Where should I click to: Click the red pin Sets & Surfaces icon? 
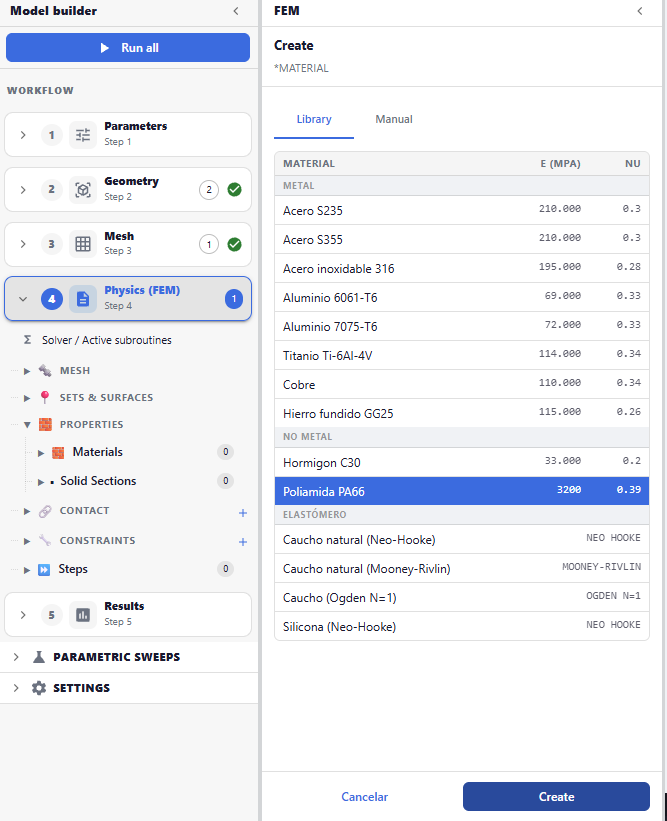tap(45, 397)
